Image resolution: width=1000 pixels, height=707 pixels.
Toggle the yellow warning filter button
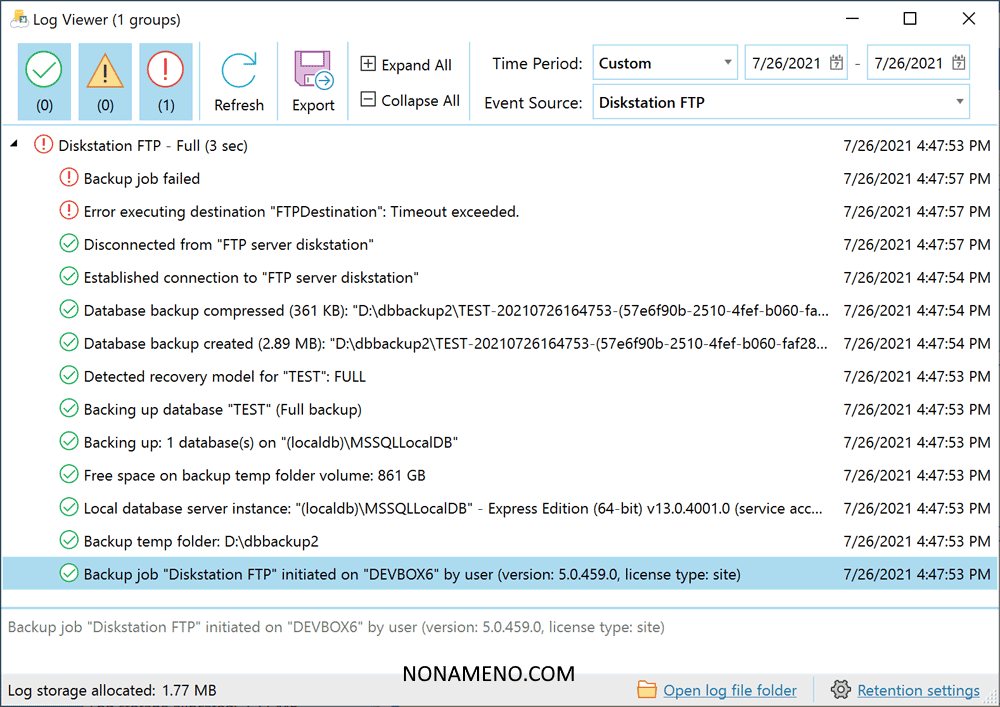coord(105,79)
